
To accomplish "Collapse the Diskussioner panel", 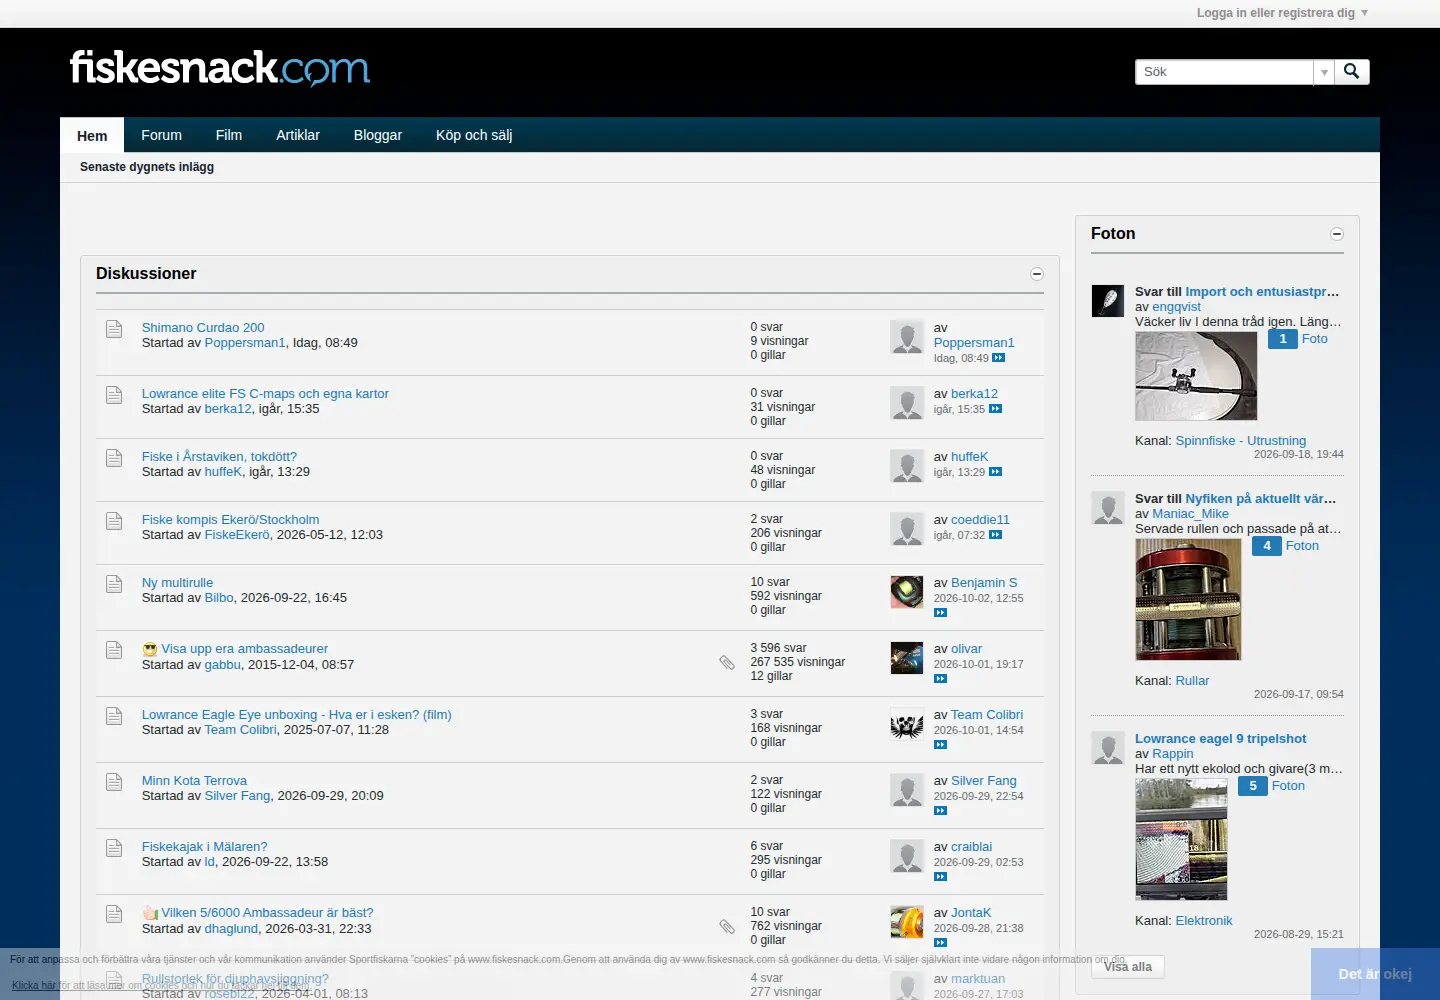I will 1037,274.
